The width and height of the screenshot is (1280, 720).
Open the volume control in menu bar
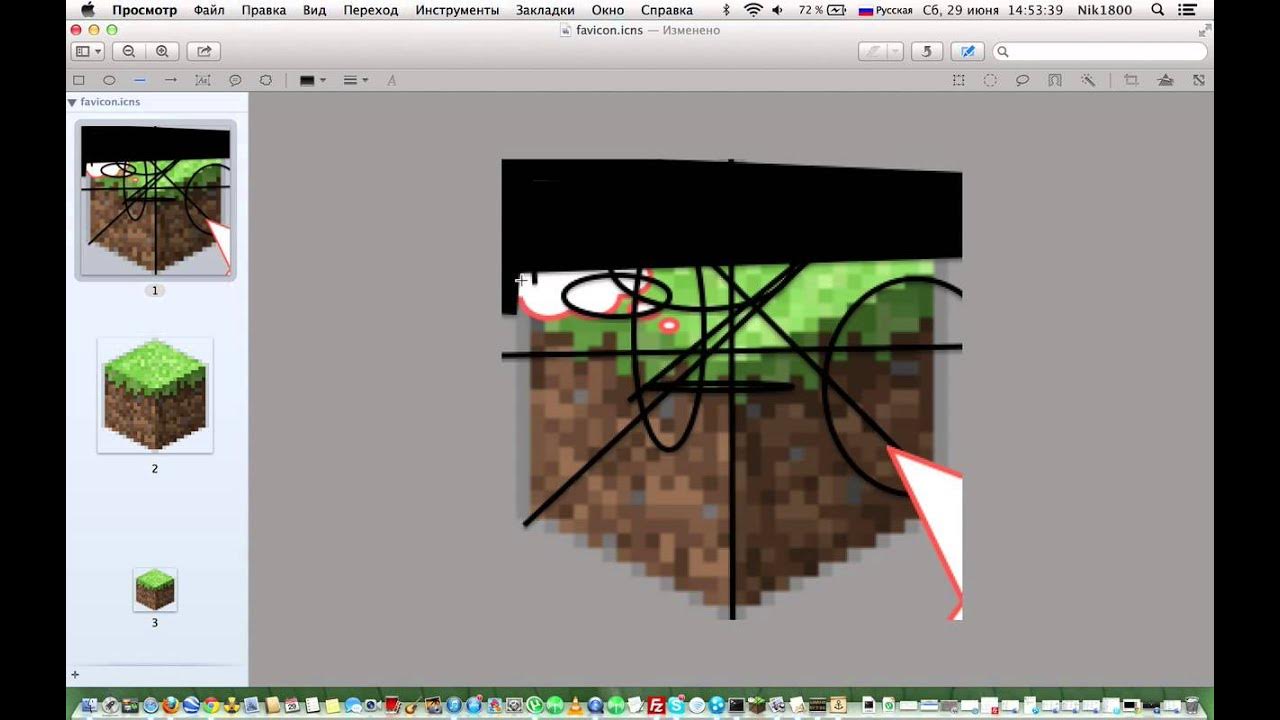click(x=779, y=10)
